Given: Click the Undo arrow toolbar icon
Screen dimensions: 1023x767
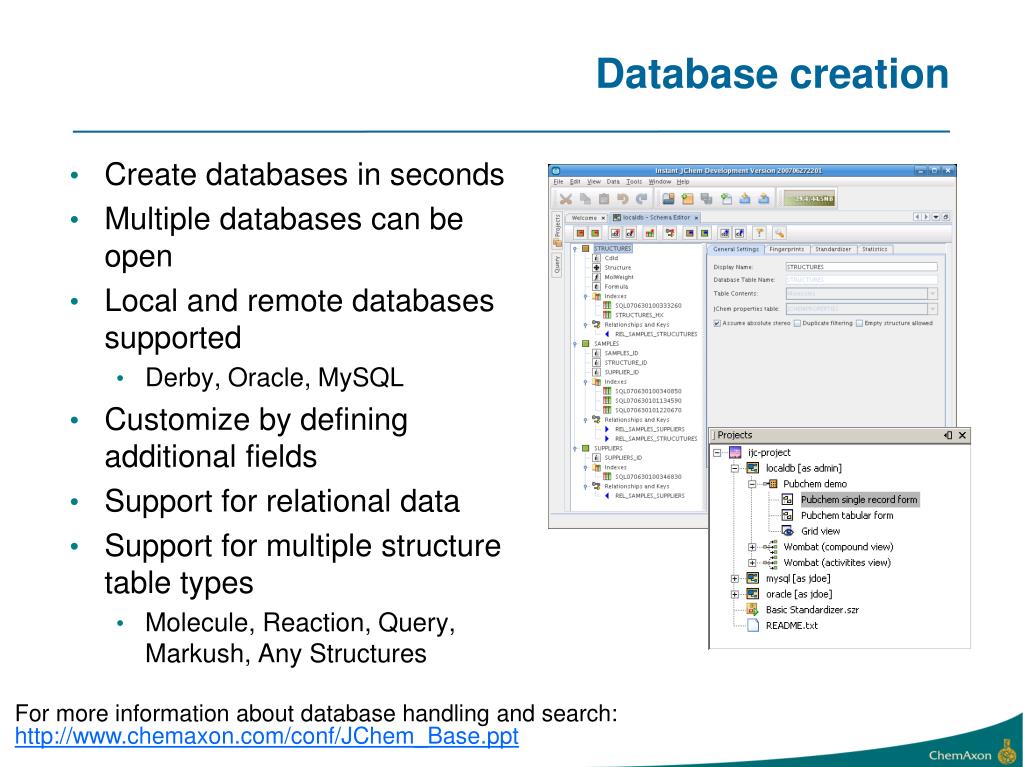Looking at the screenshot, I should click(623, 199).
